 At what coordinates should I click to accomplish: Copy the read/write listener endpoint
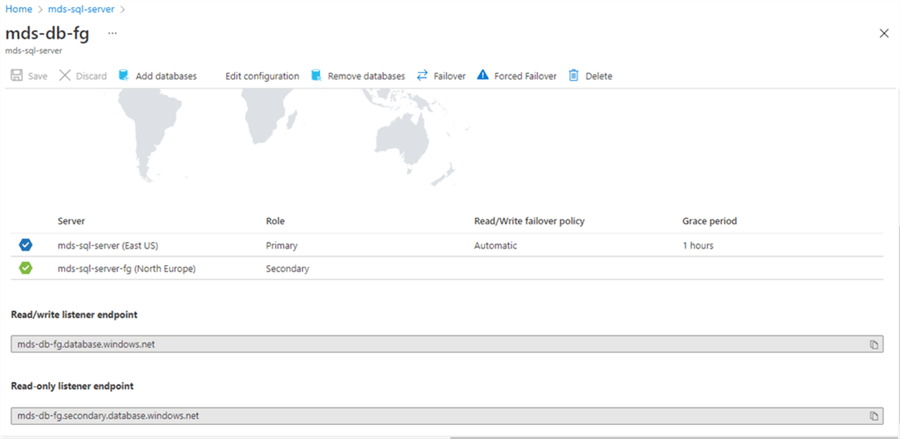coord(874,344)
